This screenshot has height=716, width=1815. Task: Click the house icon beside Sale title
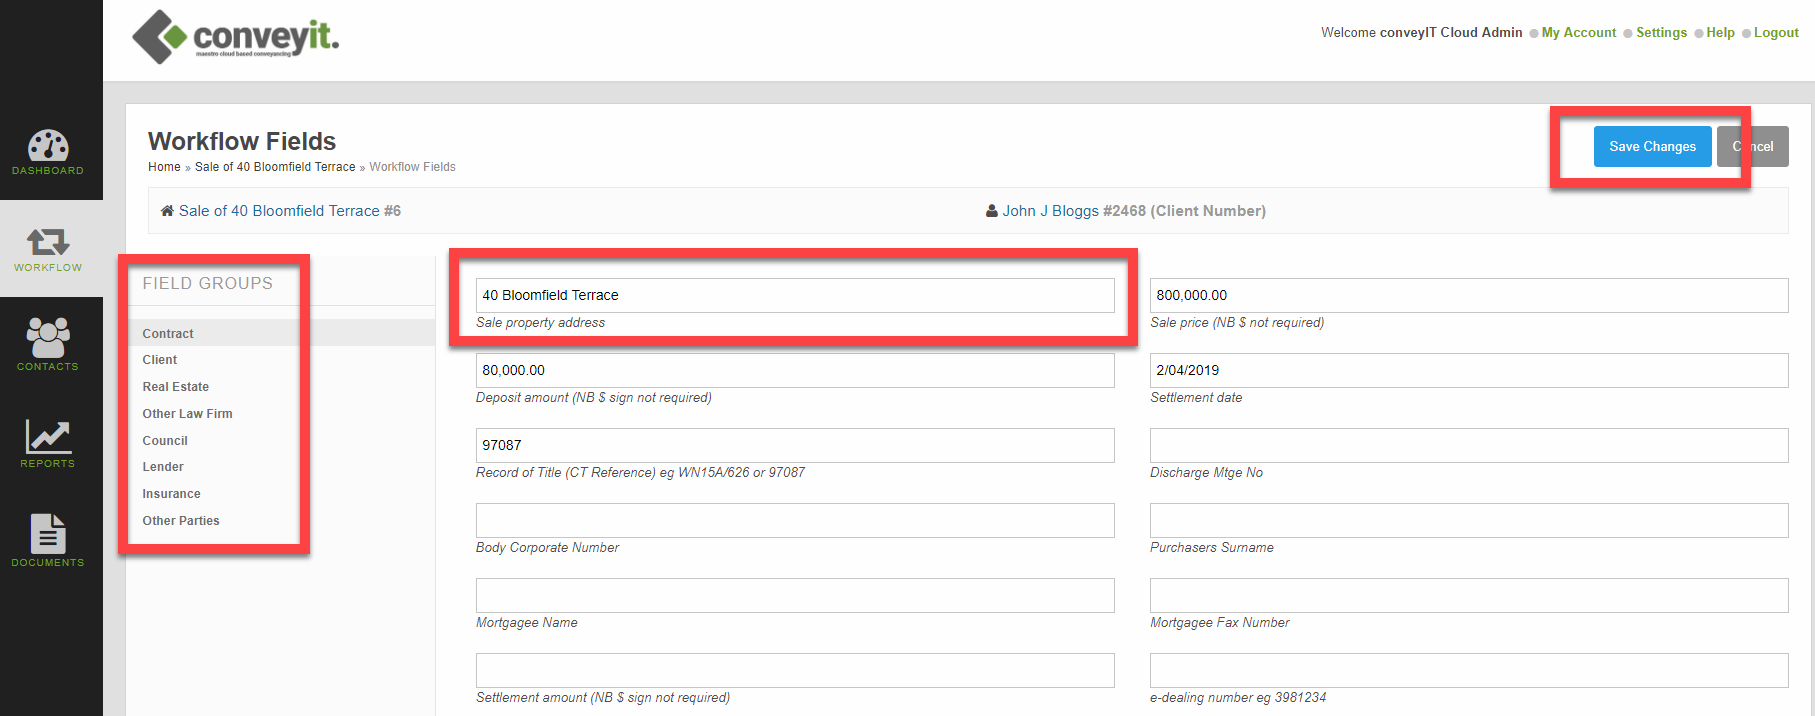(x=167, y=211)
